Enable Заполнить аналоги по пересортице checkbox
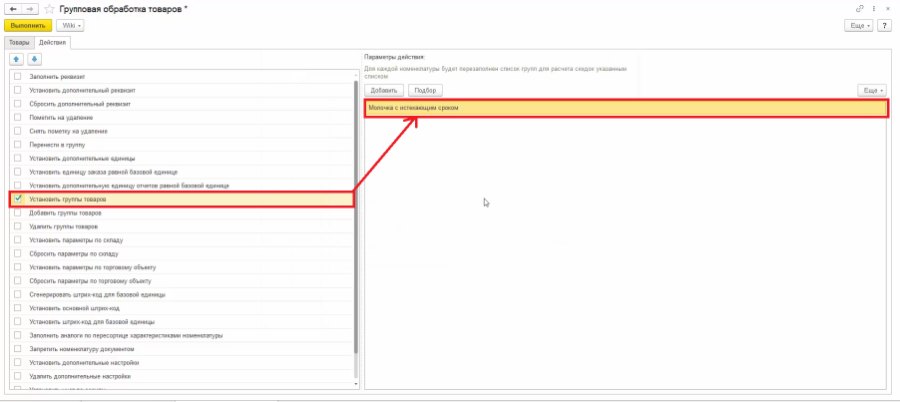 point(18,335)
